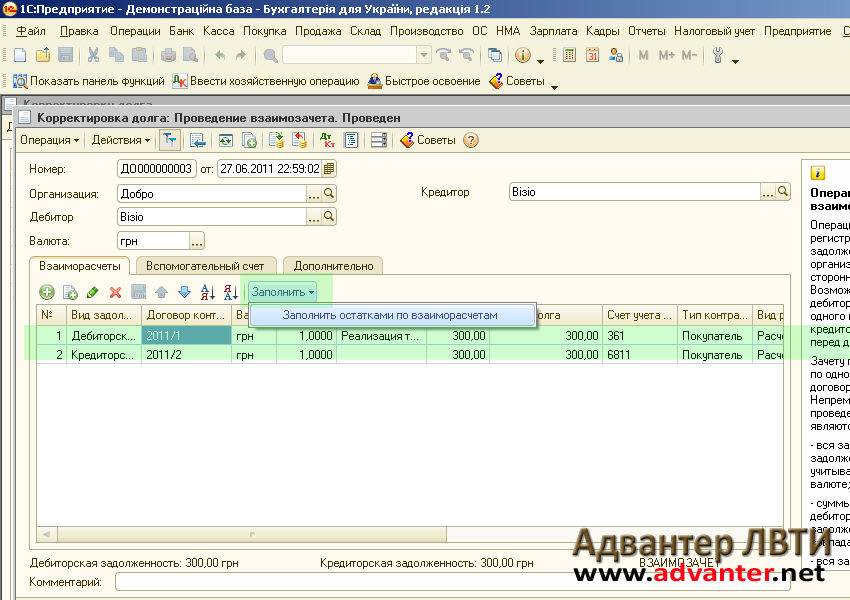The height and width of the screenshot is (600, 850).
Task: Open the Calculator icon
Action: [x=569, y=55]
